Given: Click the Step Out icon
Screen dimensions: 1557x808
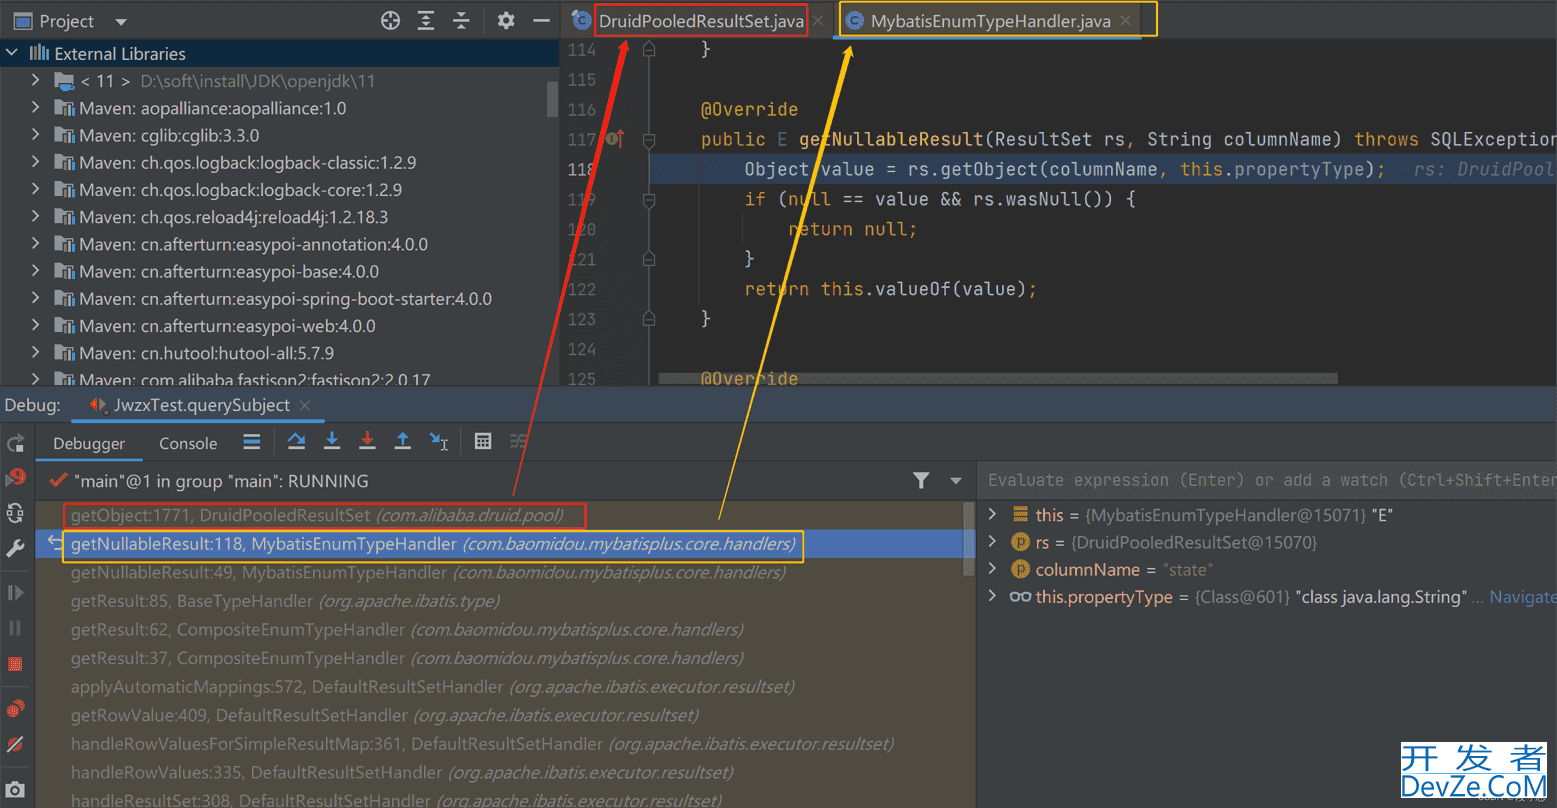Looking at the screenshot, I should tap(402, 441).
